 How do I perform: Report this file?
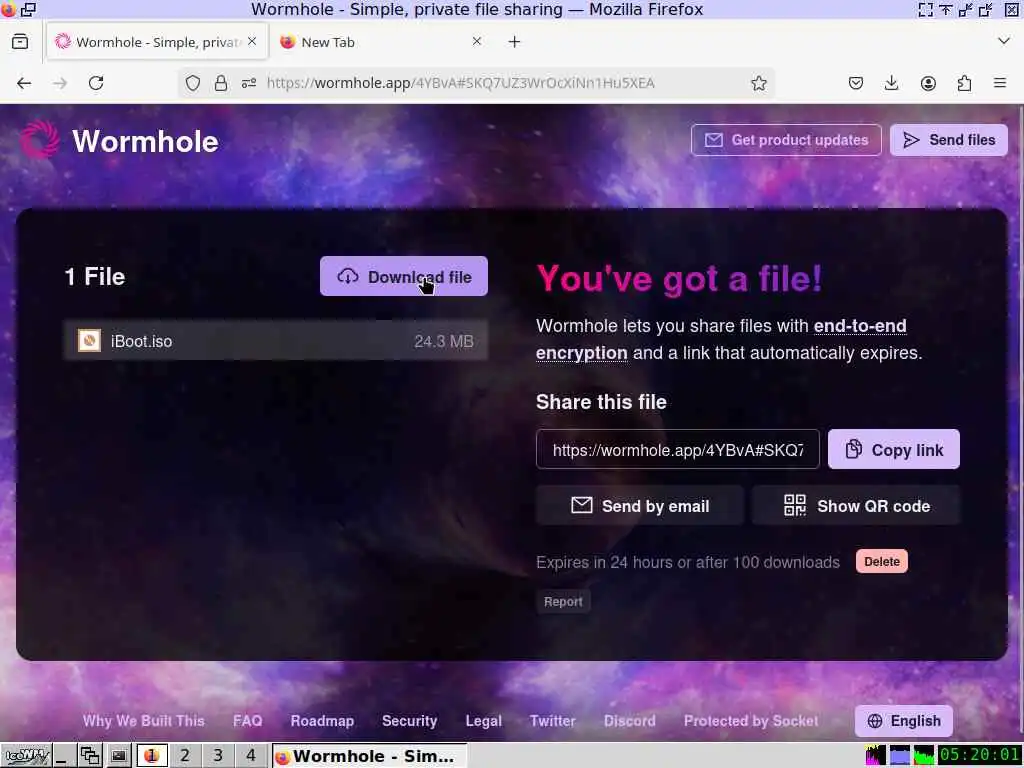(563, 601)
